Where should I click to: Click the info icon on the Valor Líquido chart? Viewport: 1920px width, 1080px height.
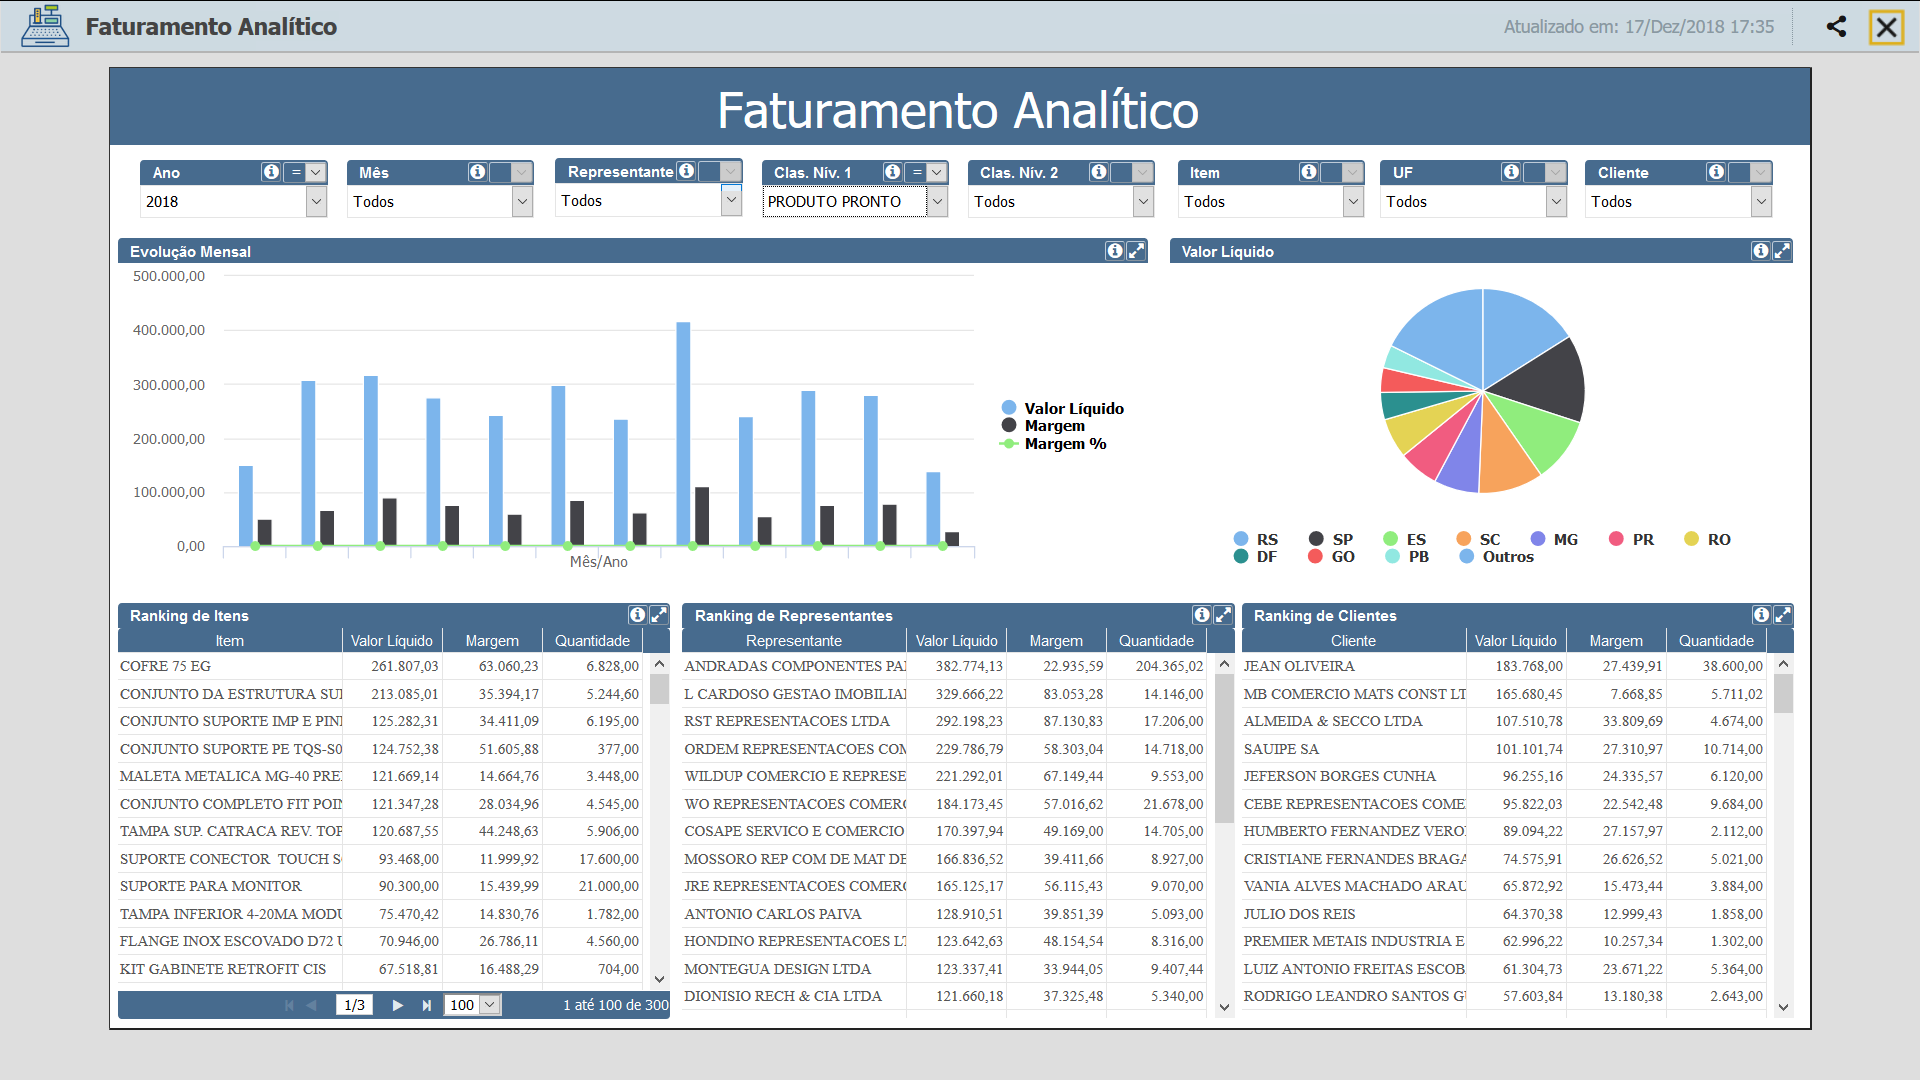click(1761, 251)
